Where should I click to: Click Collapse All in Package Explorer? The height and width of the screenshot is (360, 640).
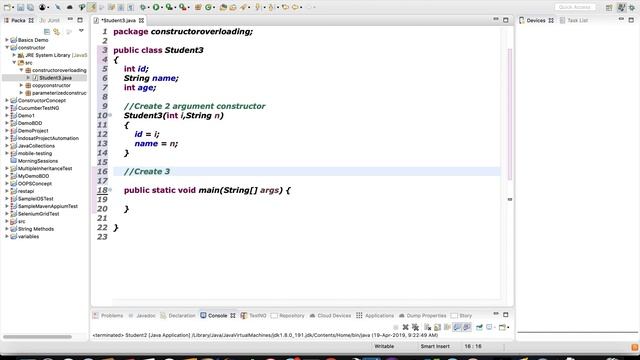click(47, 31)
